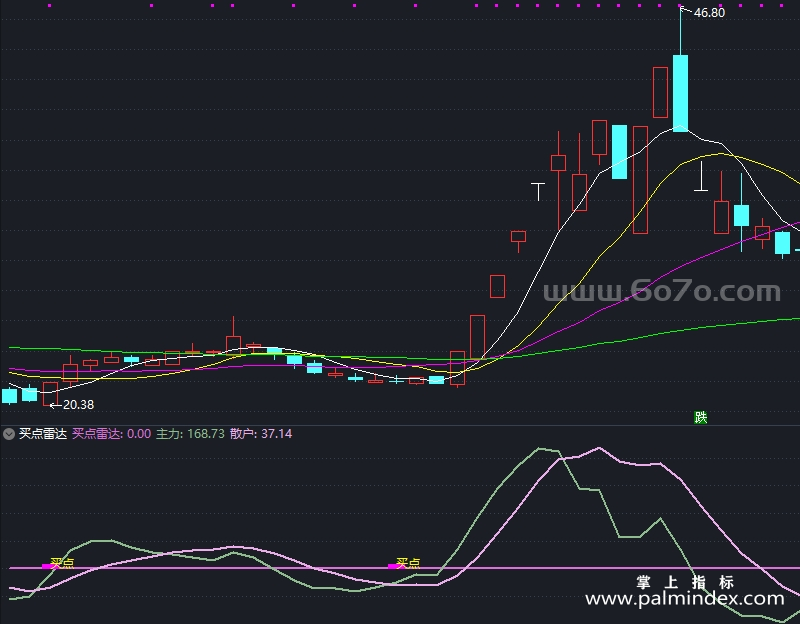
Task: Select the white inverted-T candle after peak
Action: tap(701, 177)
